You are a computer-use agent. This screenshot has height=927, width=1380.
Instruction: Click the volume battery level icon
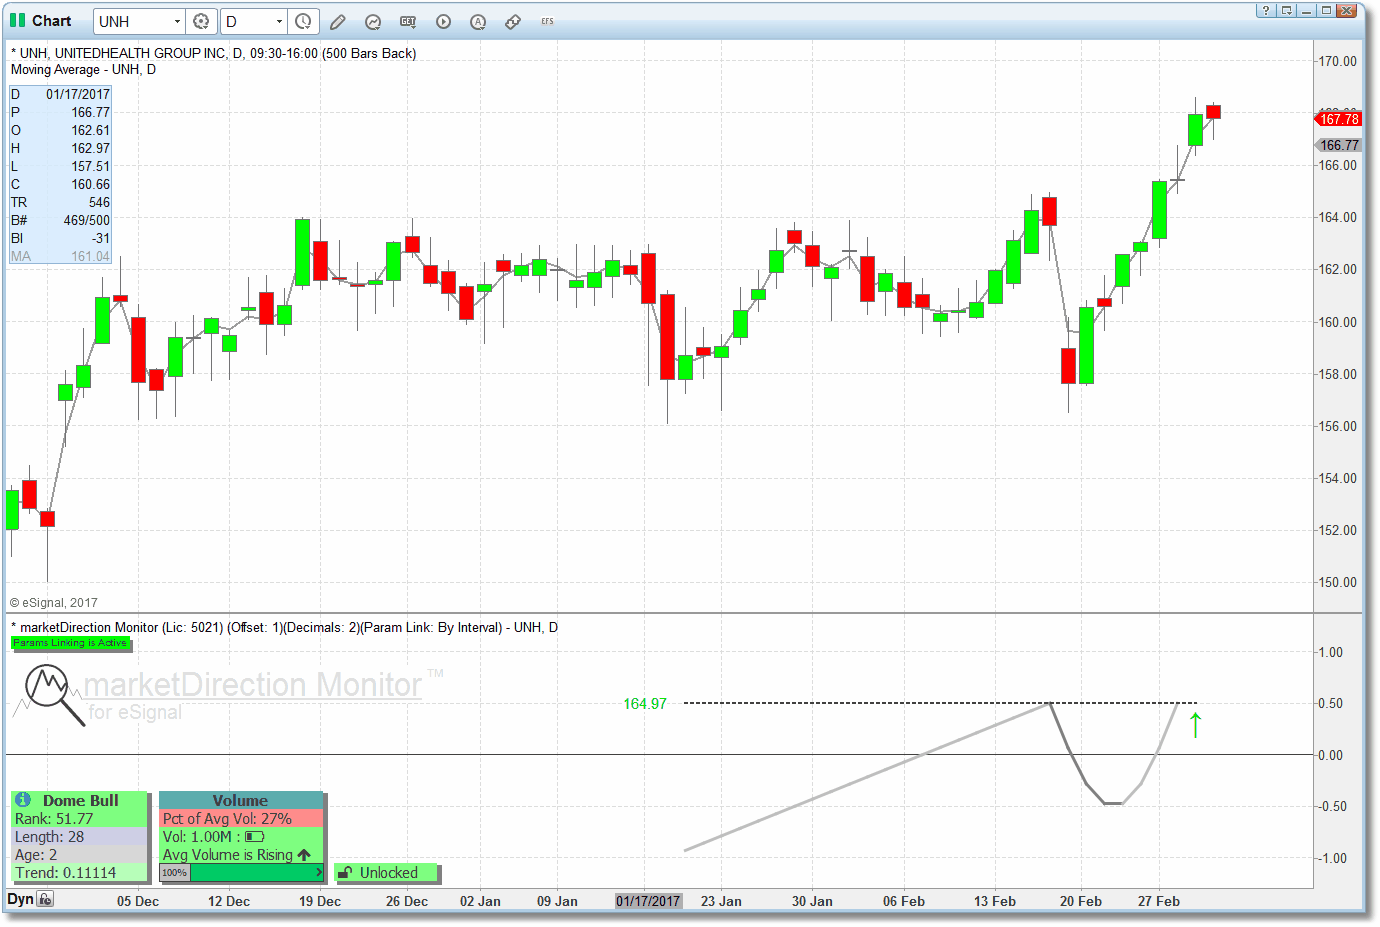254,837
